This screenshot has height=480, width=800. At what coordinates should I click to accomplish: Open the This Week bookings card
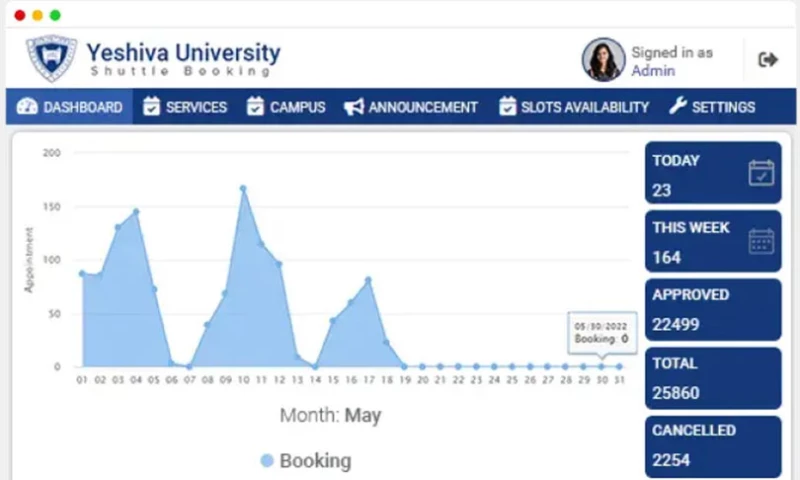point(713,241)
